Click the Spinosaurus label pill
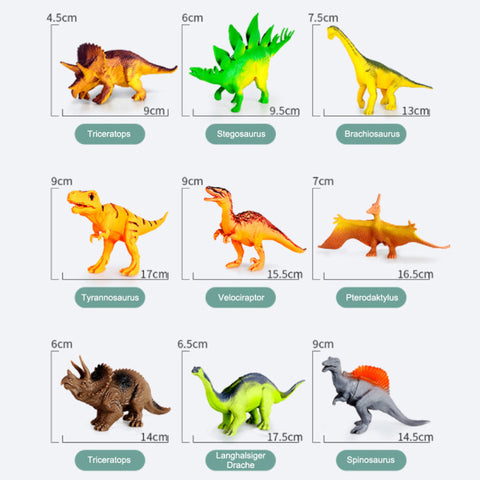Viewport: 480px width, 480px height. (x=371, y=460)
